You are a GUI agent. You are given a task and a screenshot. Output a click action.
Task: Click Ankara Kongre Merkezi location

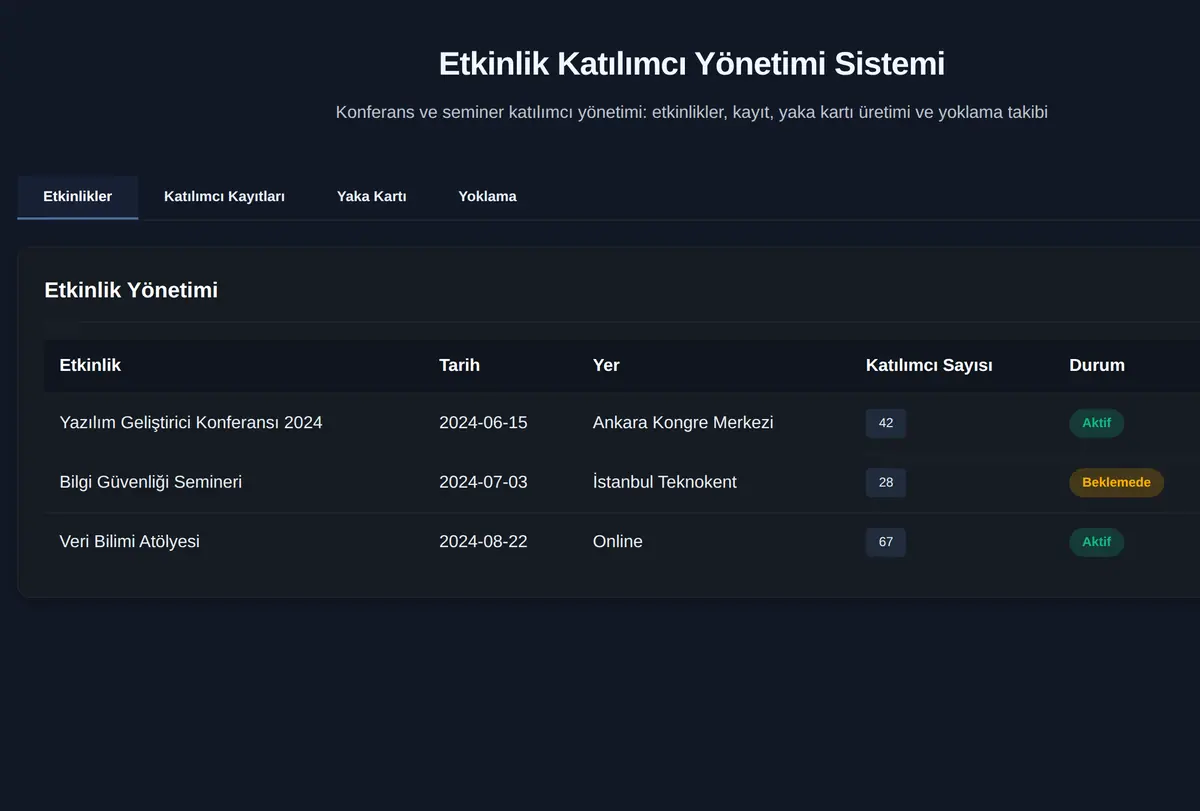tap(683, 423)
